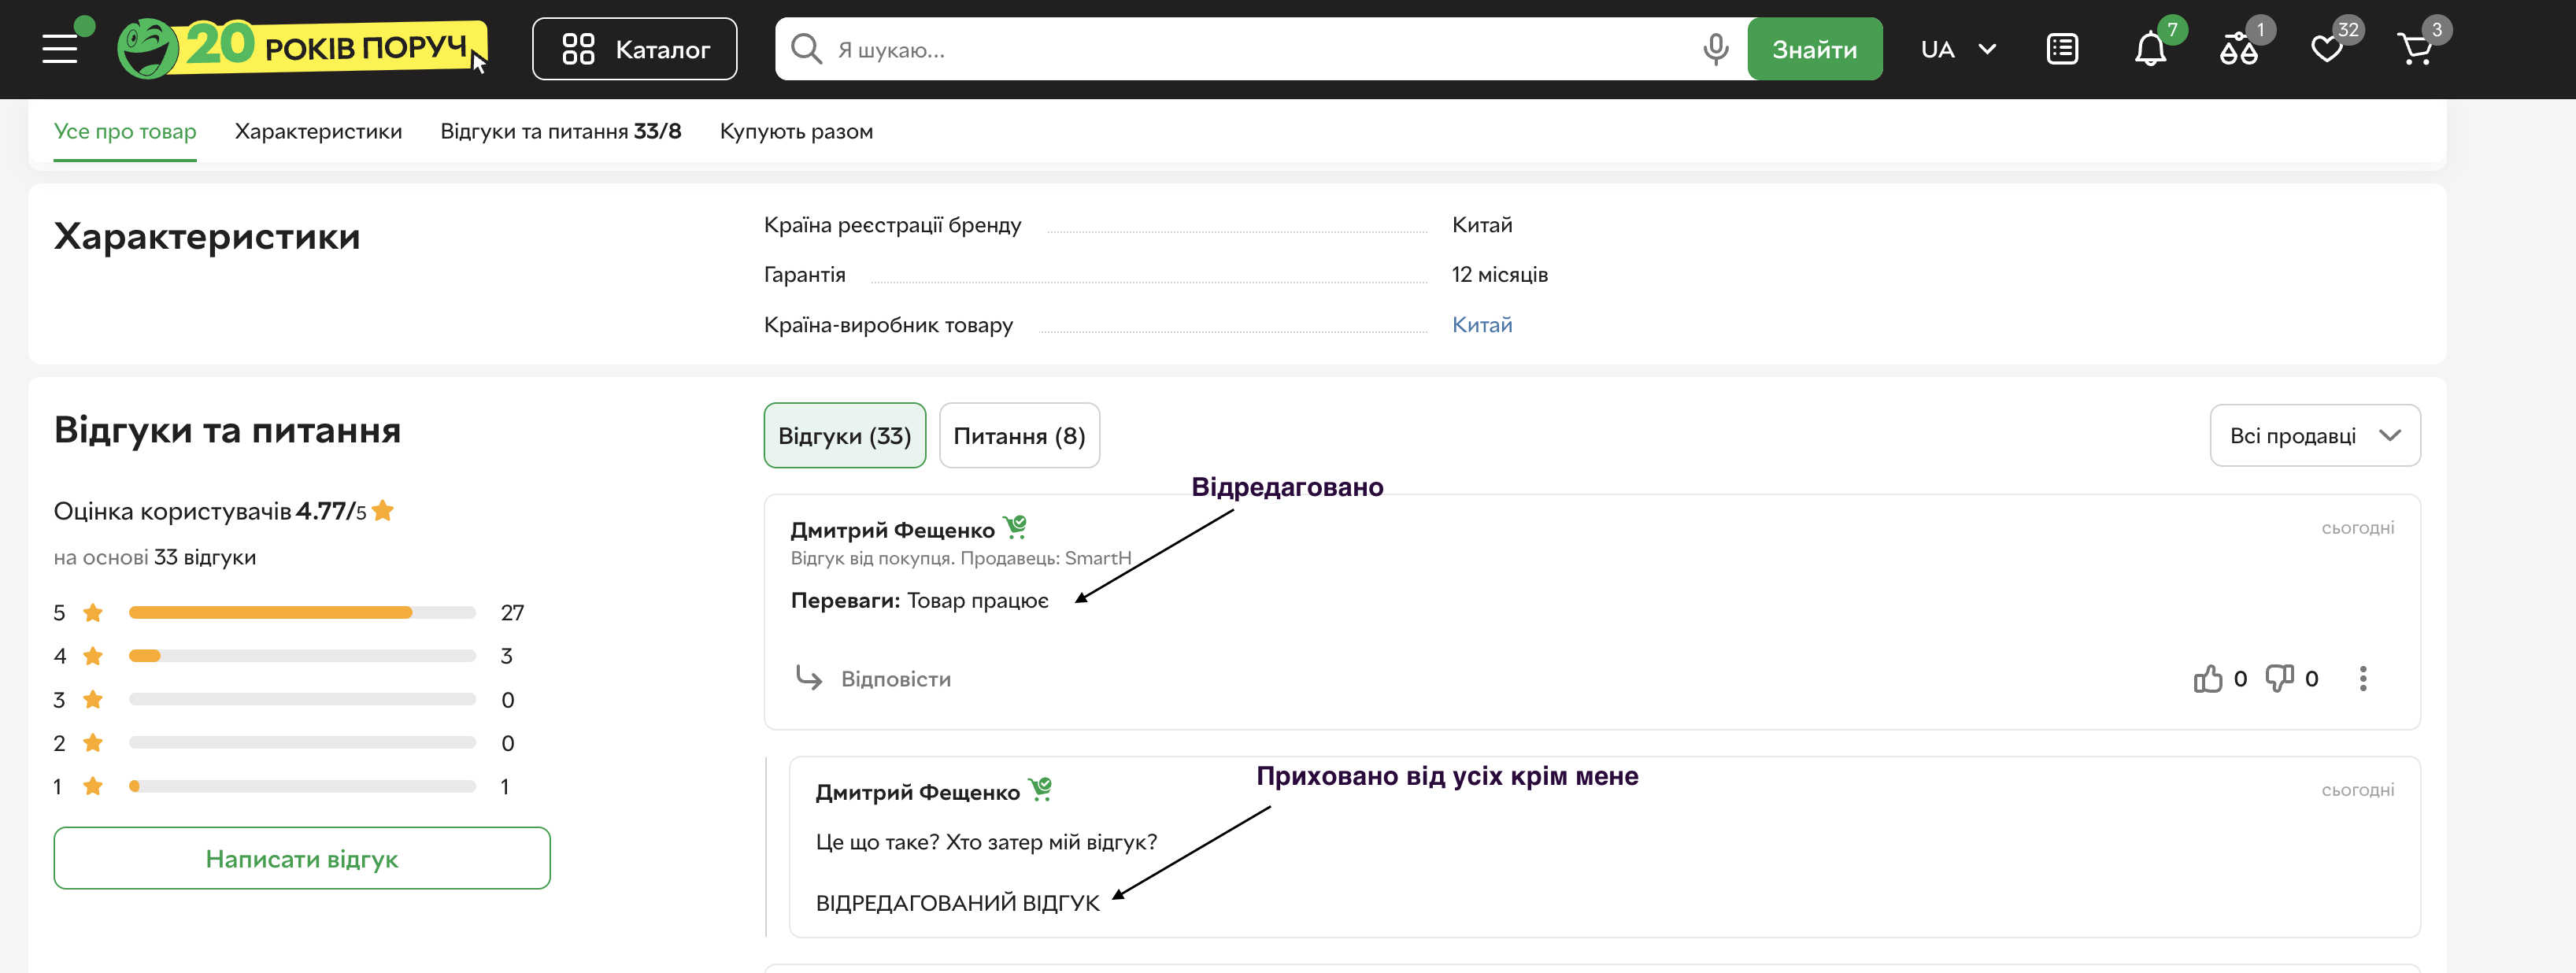Open three-dot options on first review
2576x973 pixels.
click(x=2363, y=679)
